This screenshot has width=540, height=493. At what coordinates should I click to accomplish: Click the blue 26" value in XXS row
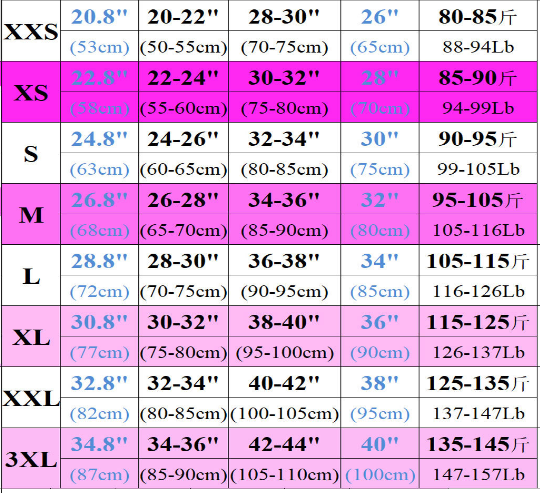coord(380,16)
